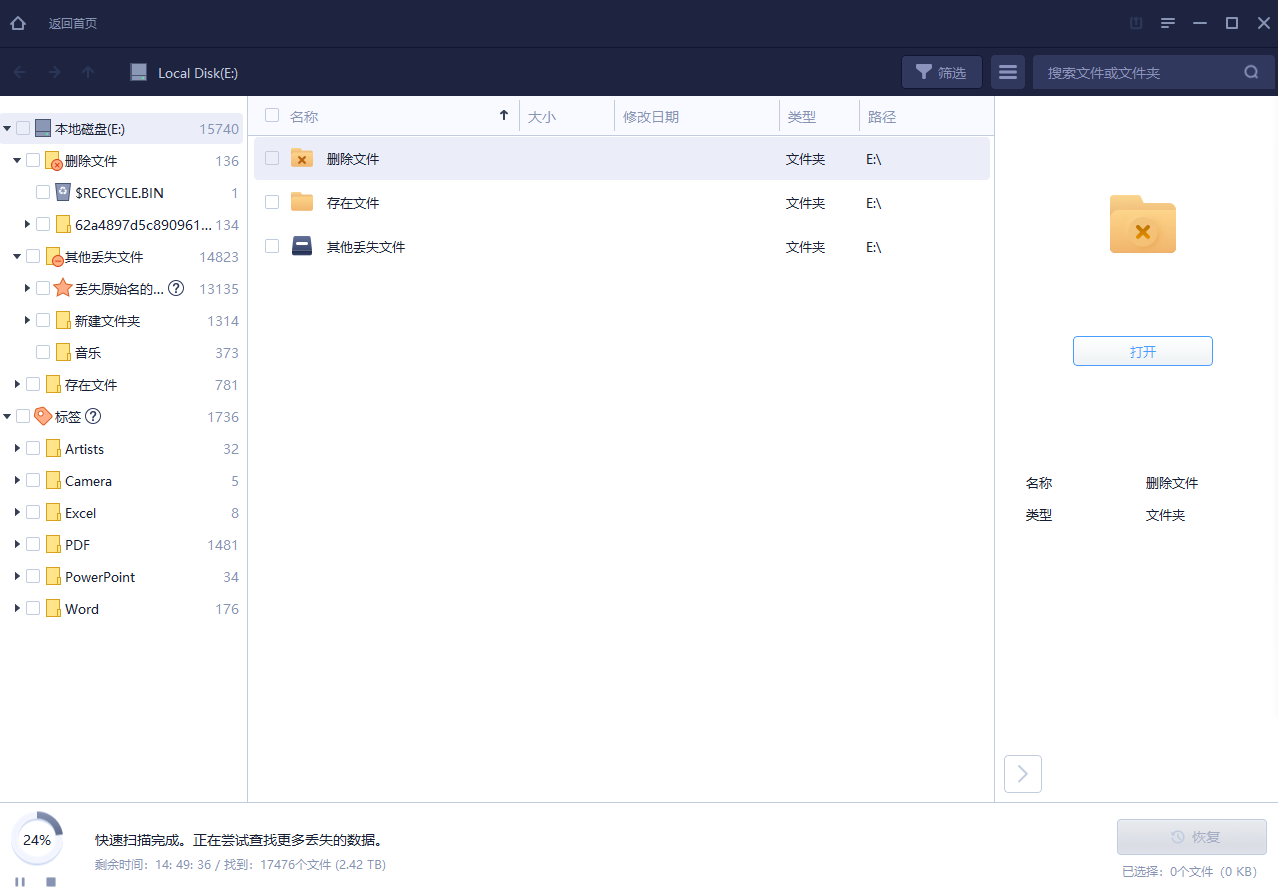Go up one level with up arrow

(x=88, y=72)
